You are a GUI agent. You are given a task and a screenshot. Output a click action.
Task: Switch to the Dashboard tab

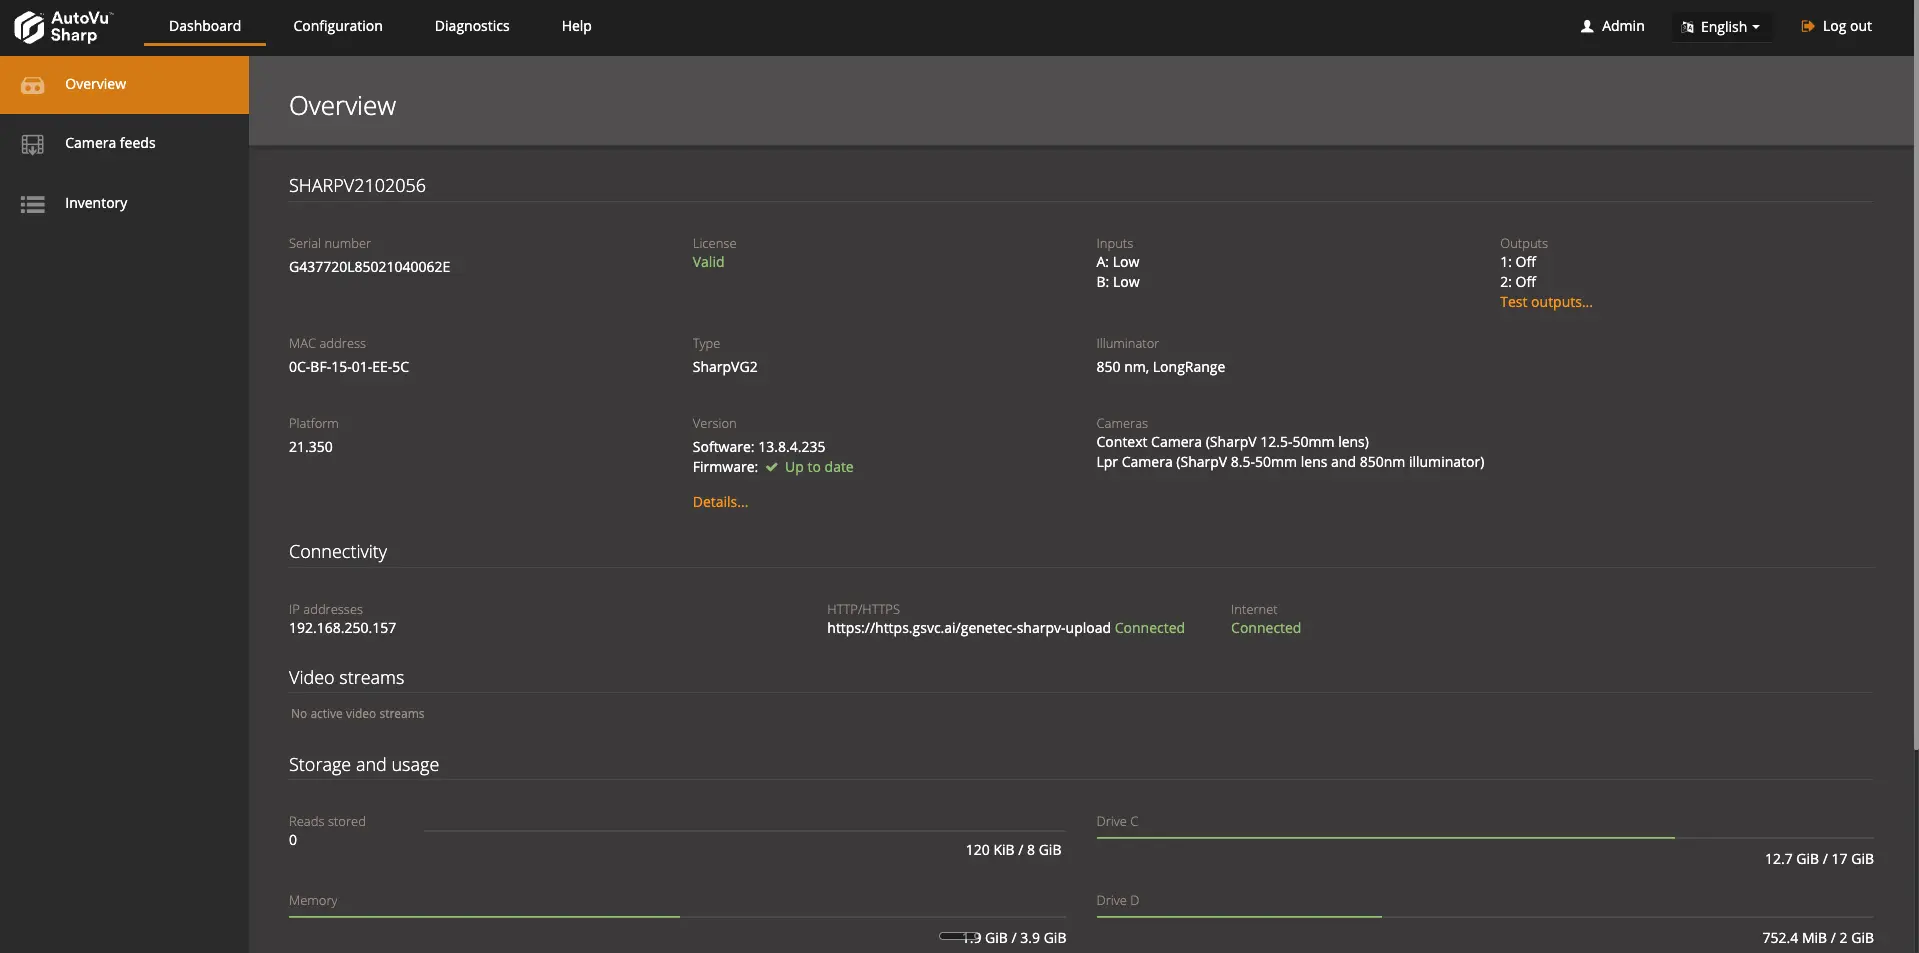(x=205, y=26)
